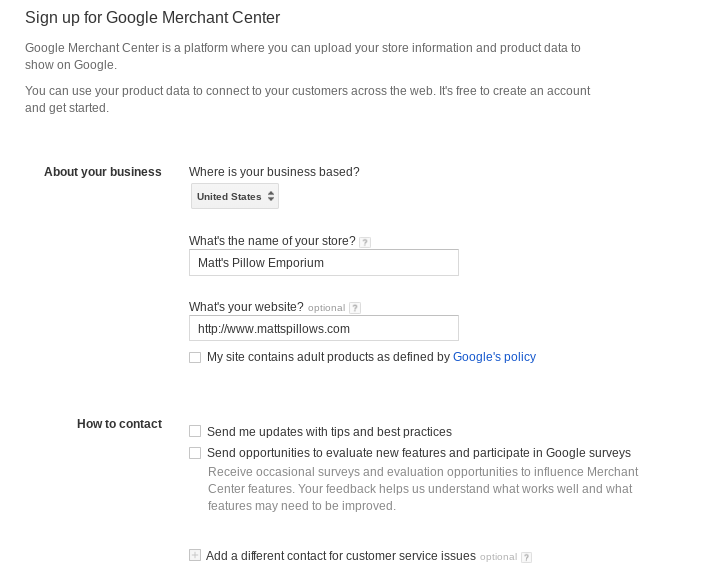Click the 'What's the name of your store?' label

[272, 241]
